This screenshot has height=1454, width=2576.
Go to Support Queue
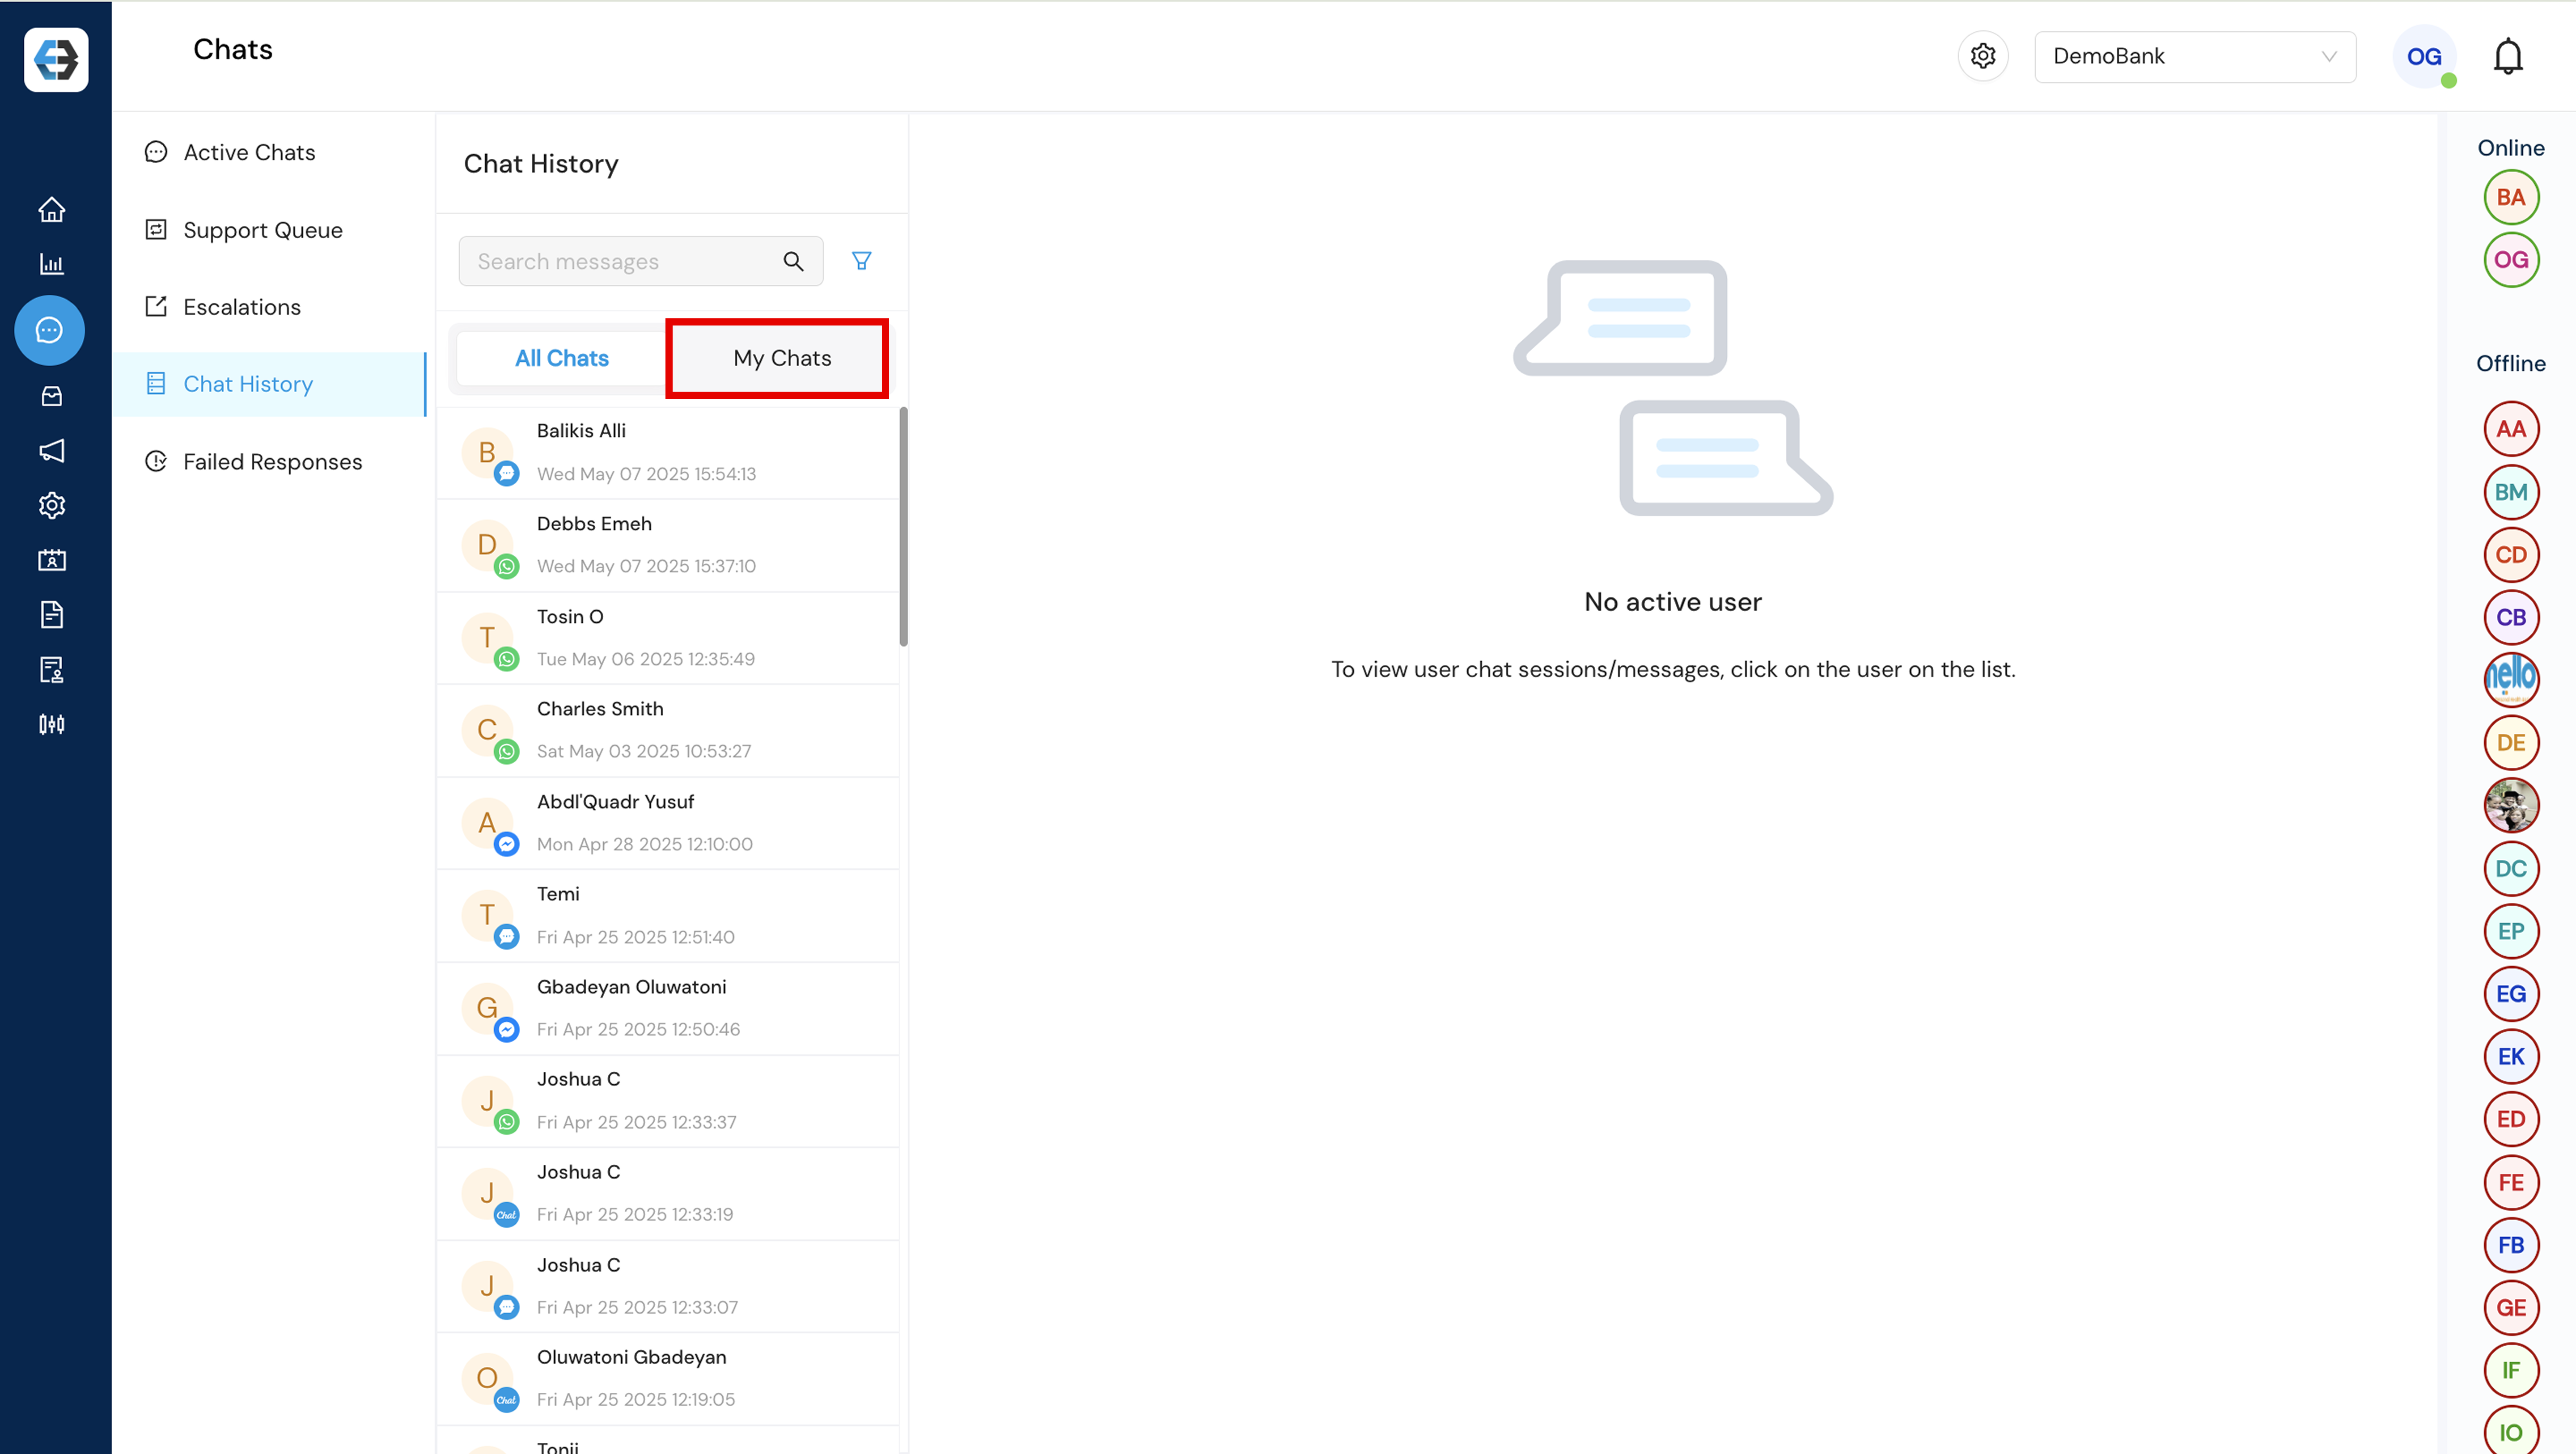click(x=262, y=230)
